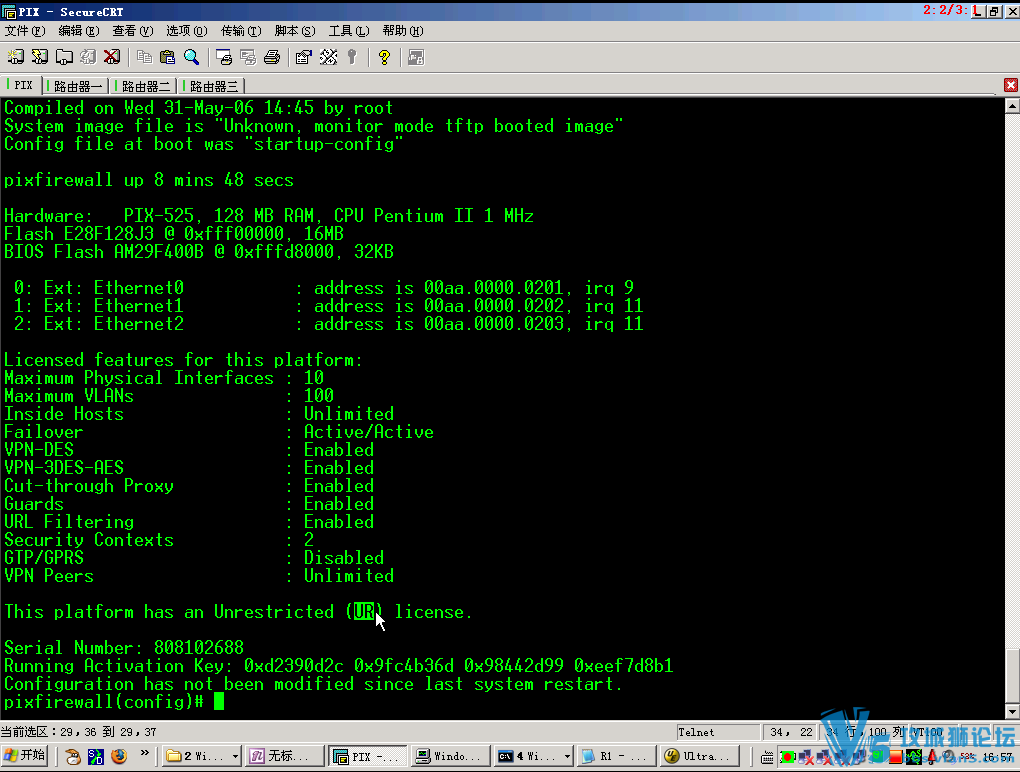Switch to the 路由器二 session tab
This screenshot has width=1020, height=772.
pos(144,86)
